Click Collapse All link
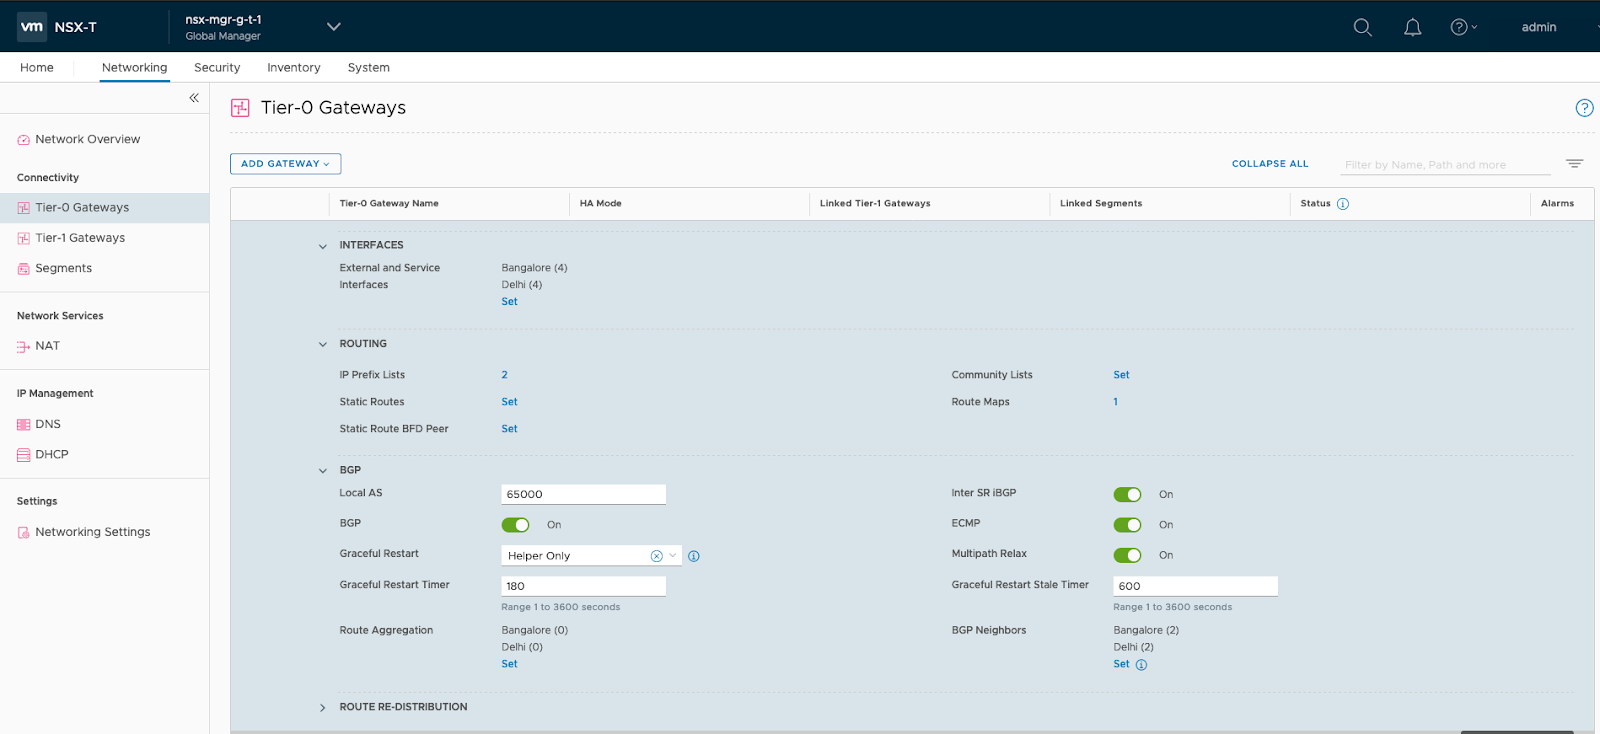Screen dimensions: 1600x734 pyautogui.click(x=1269, y=164)
